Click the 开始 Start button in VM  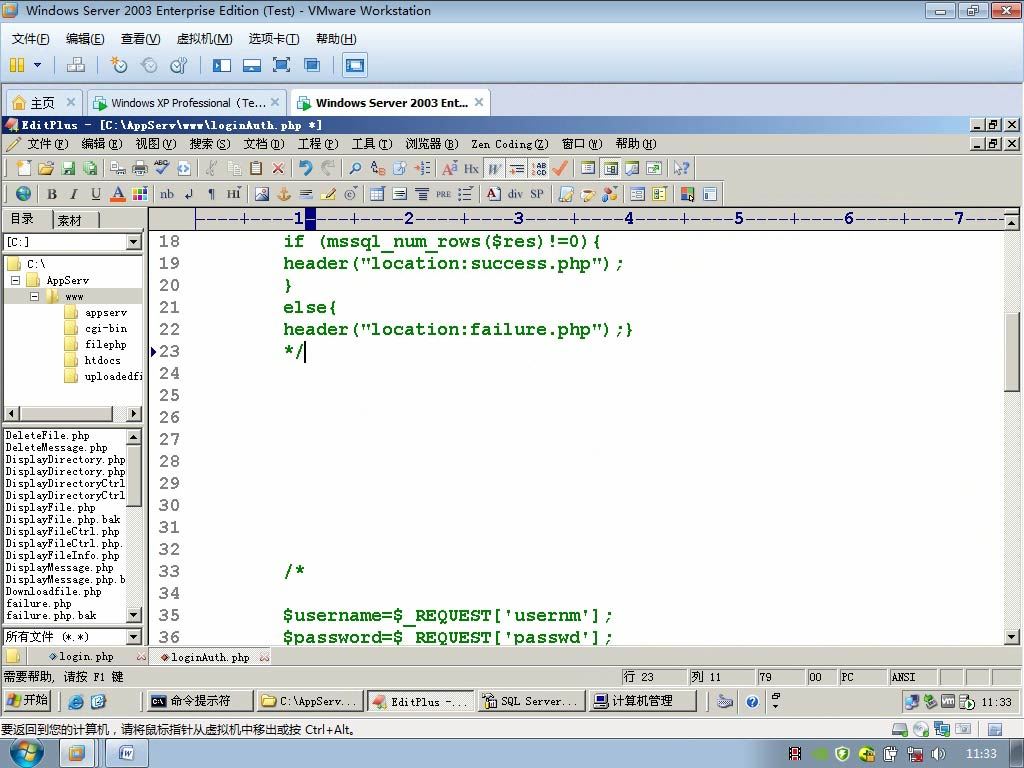coord(27,701)
